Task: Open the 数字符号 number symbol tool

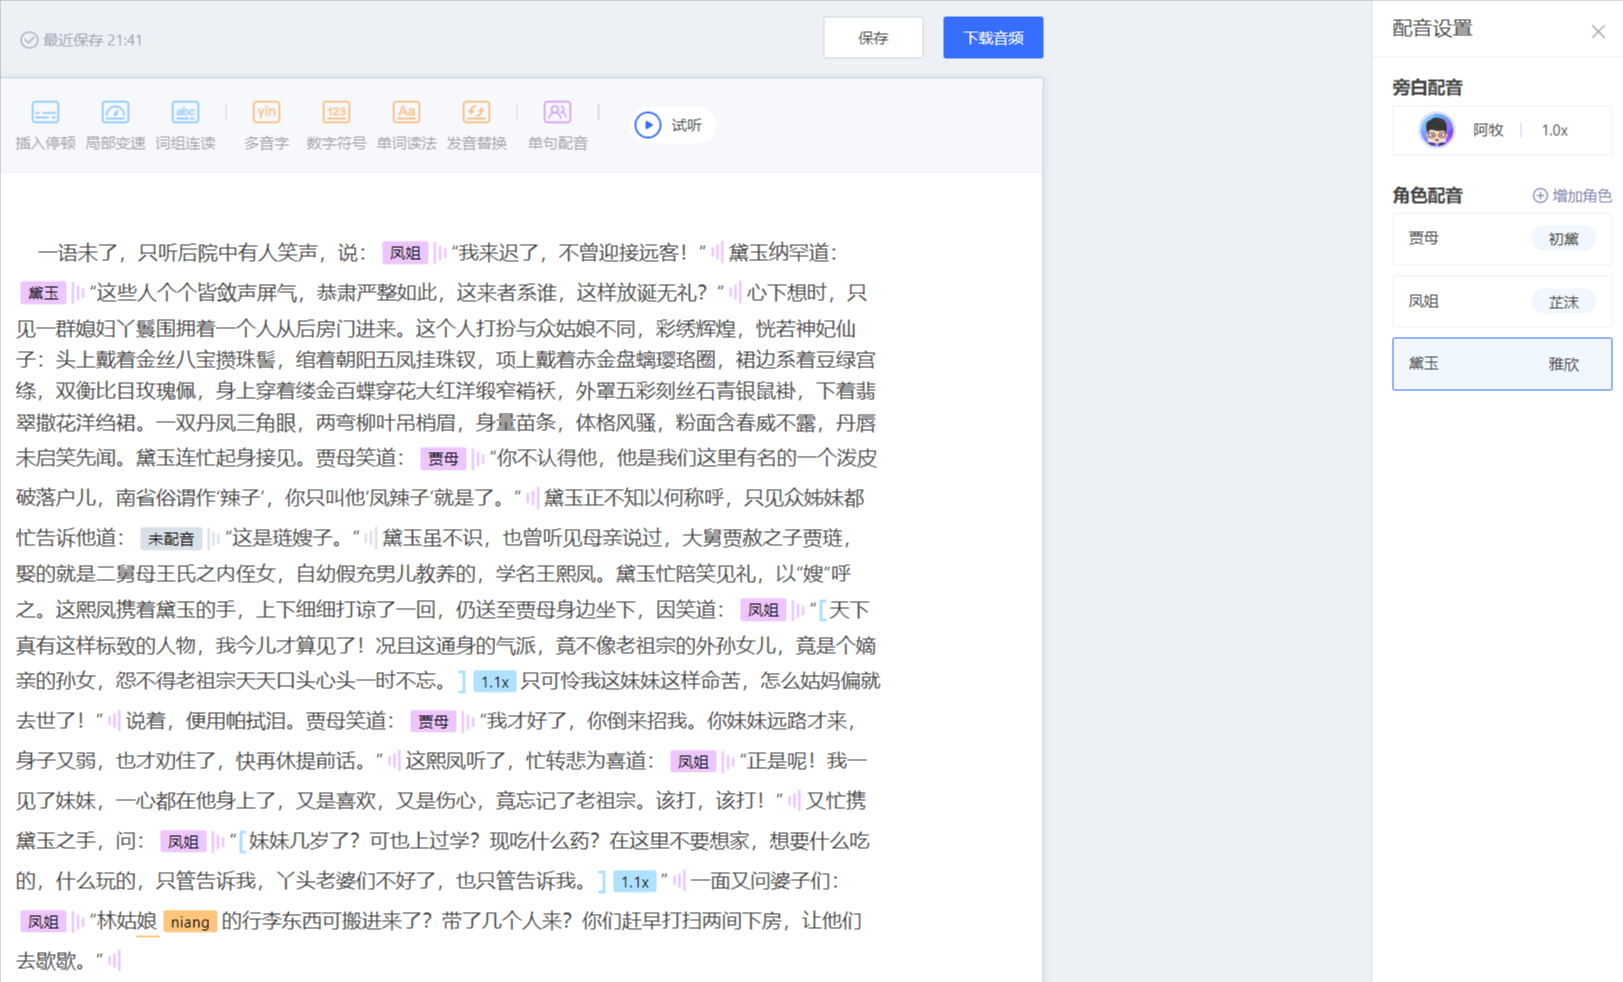Action: point(336,124)
